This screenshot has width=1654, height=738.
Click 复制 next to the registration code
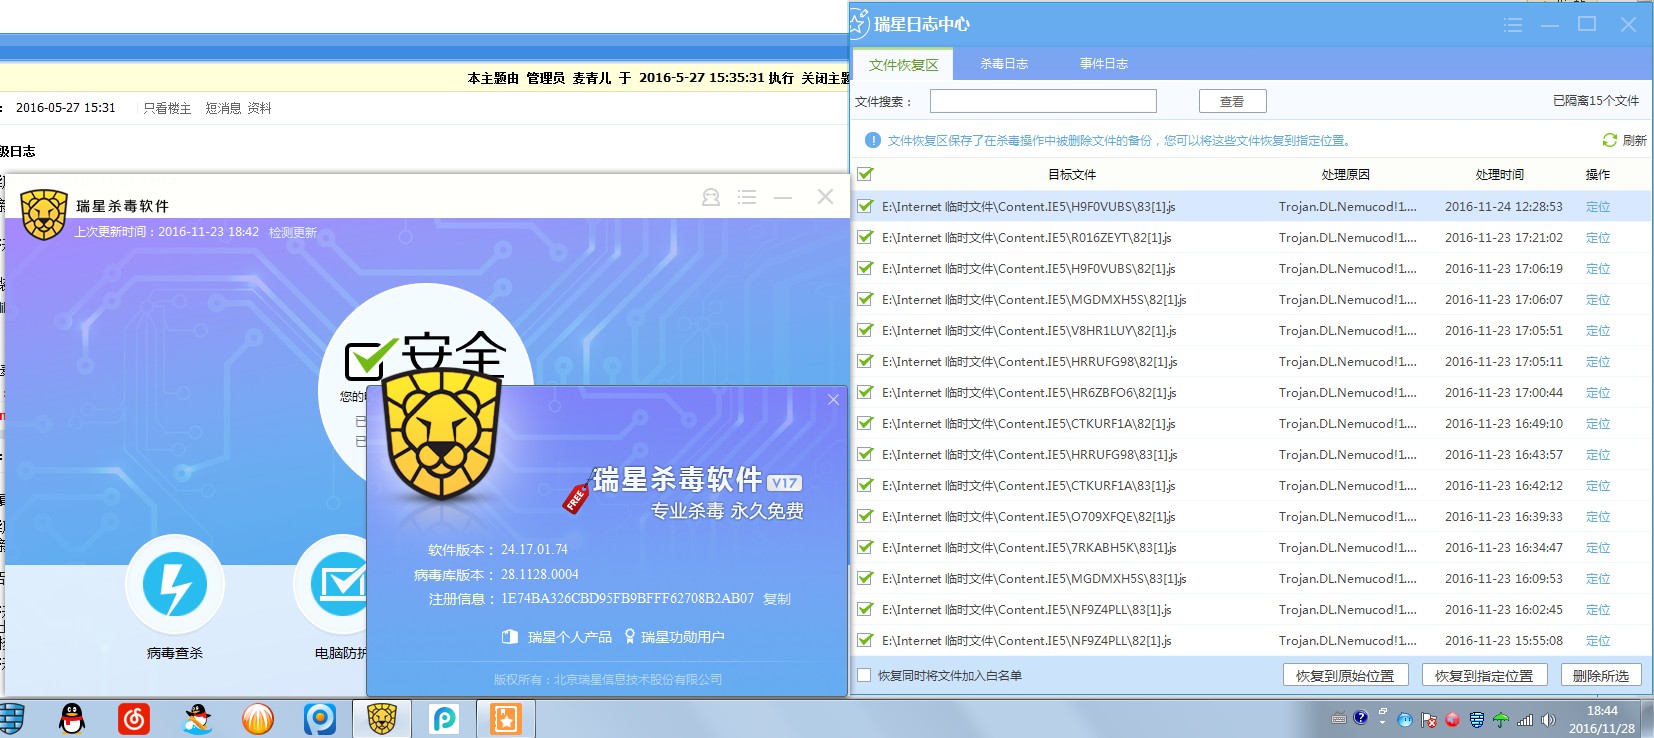(x=777, y=599)
